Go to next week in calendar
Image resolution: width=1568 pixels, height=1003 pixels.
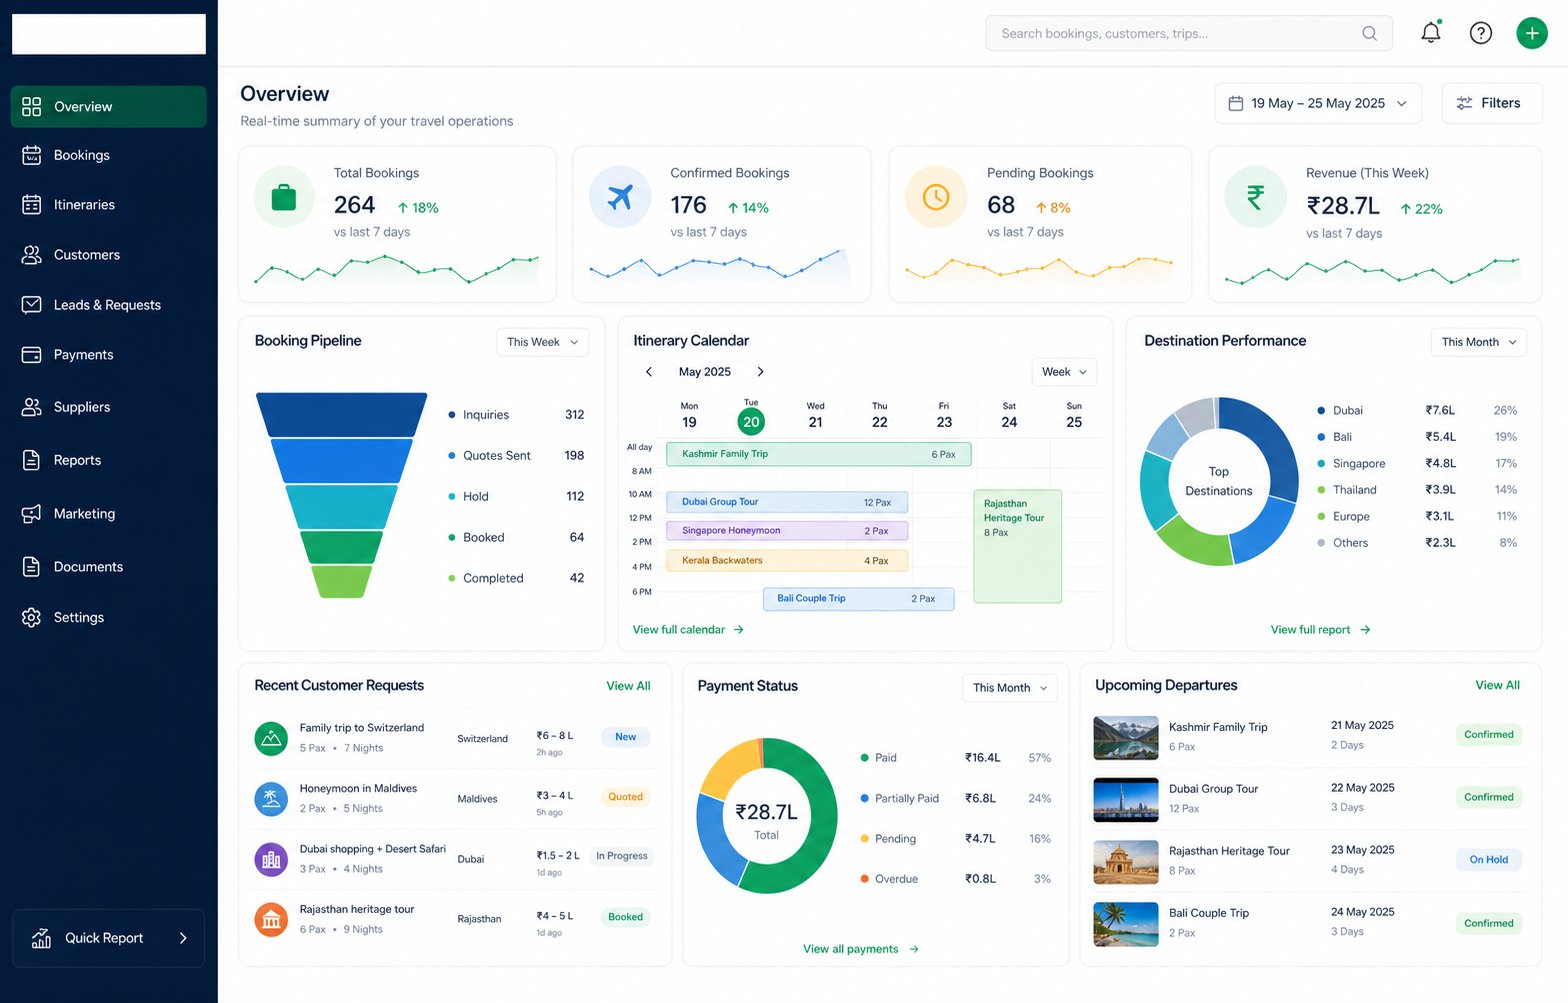pyautogui.click(x=760, y=372)
